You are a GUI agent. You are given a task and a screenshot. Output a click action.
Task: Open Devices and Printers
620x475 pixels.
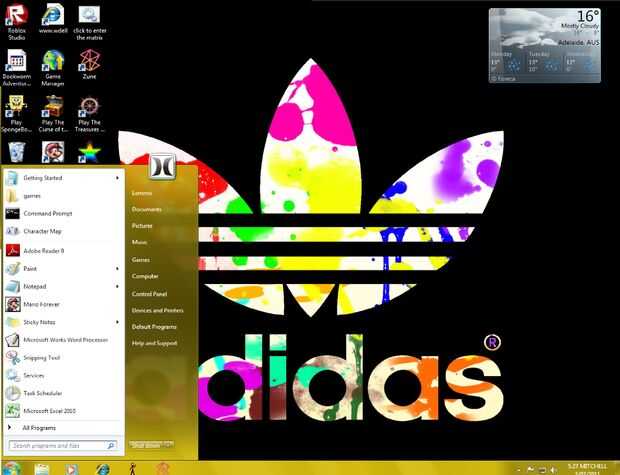[158, 310]
